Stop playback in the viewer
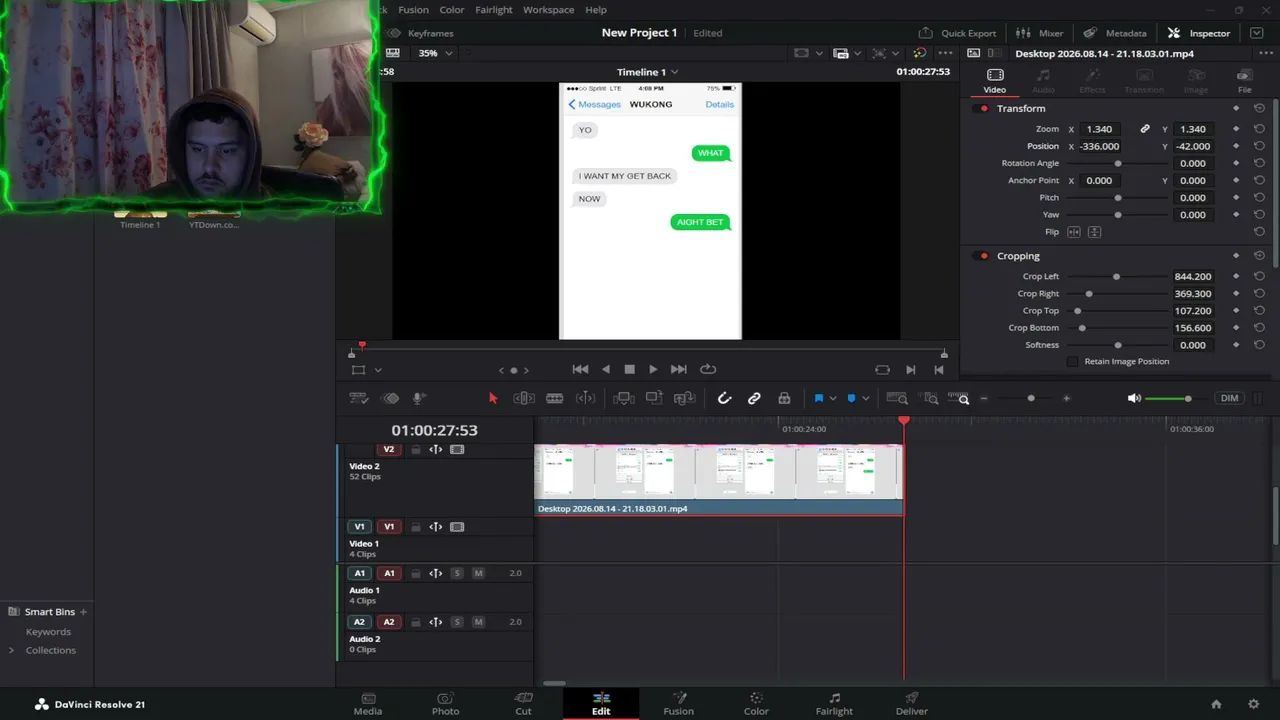 point(629,369)
